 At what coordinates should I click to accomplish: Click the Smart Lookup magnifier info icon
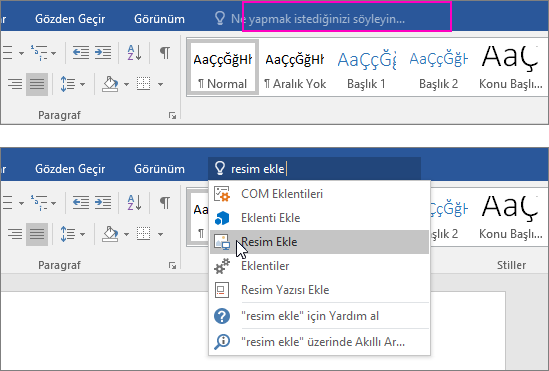pos(222,342)
